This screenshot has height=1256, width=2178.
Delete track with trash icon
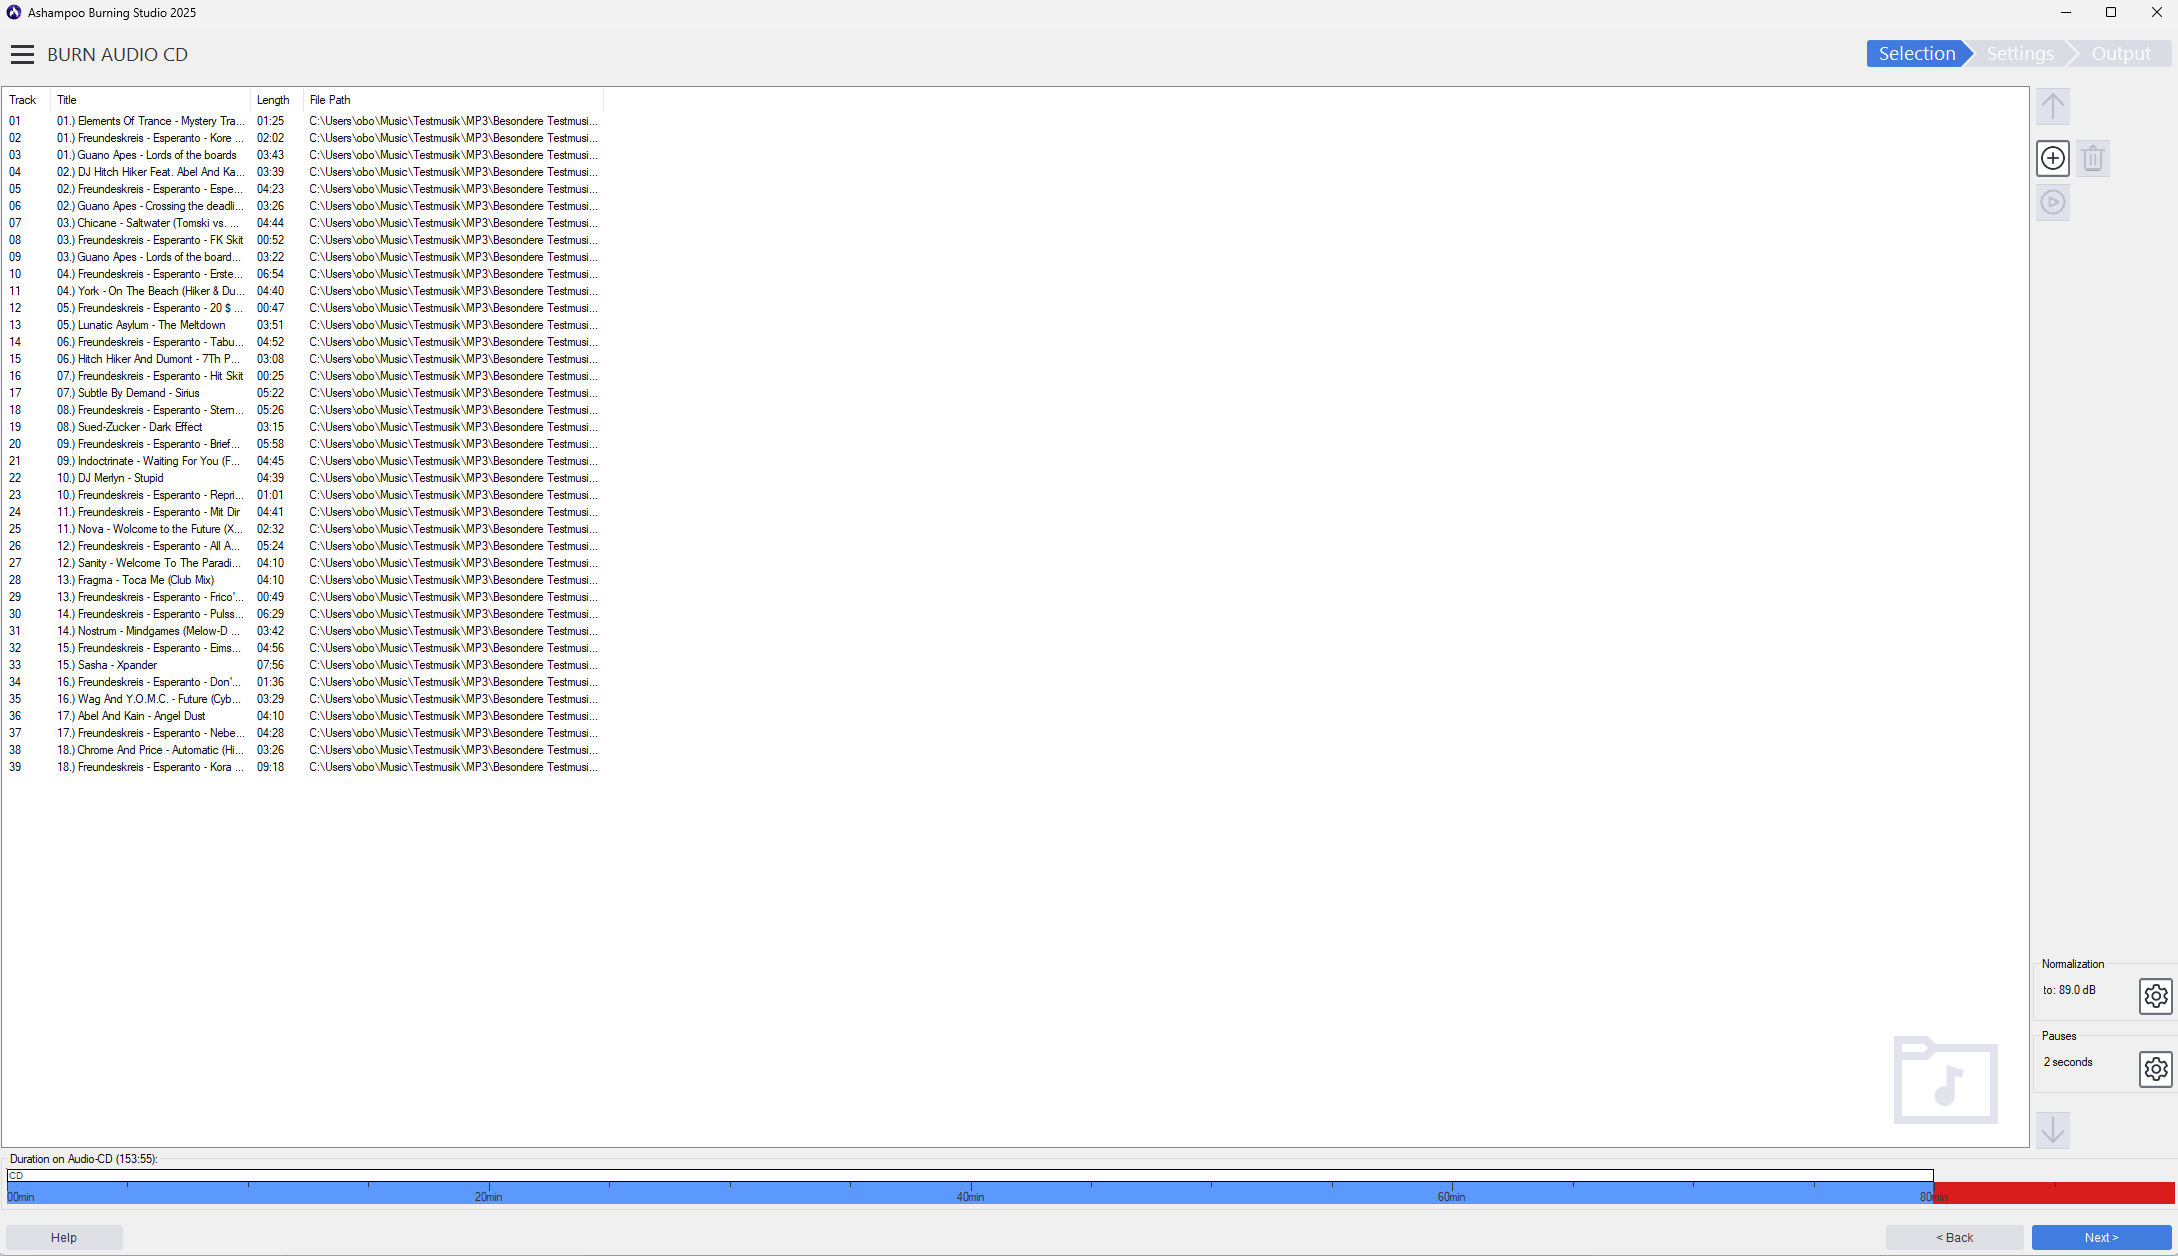coord(2093,158)
